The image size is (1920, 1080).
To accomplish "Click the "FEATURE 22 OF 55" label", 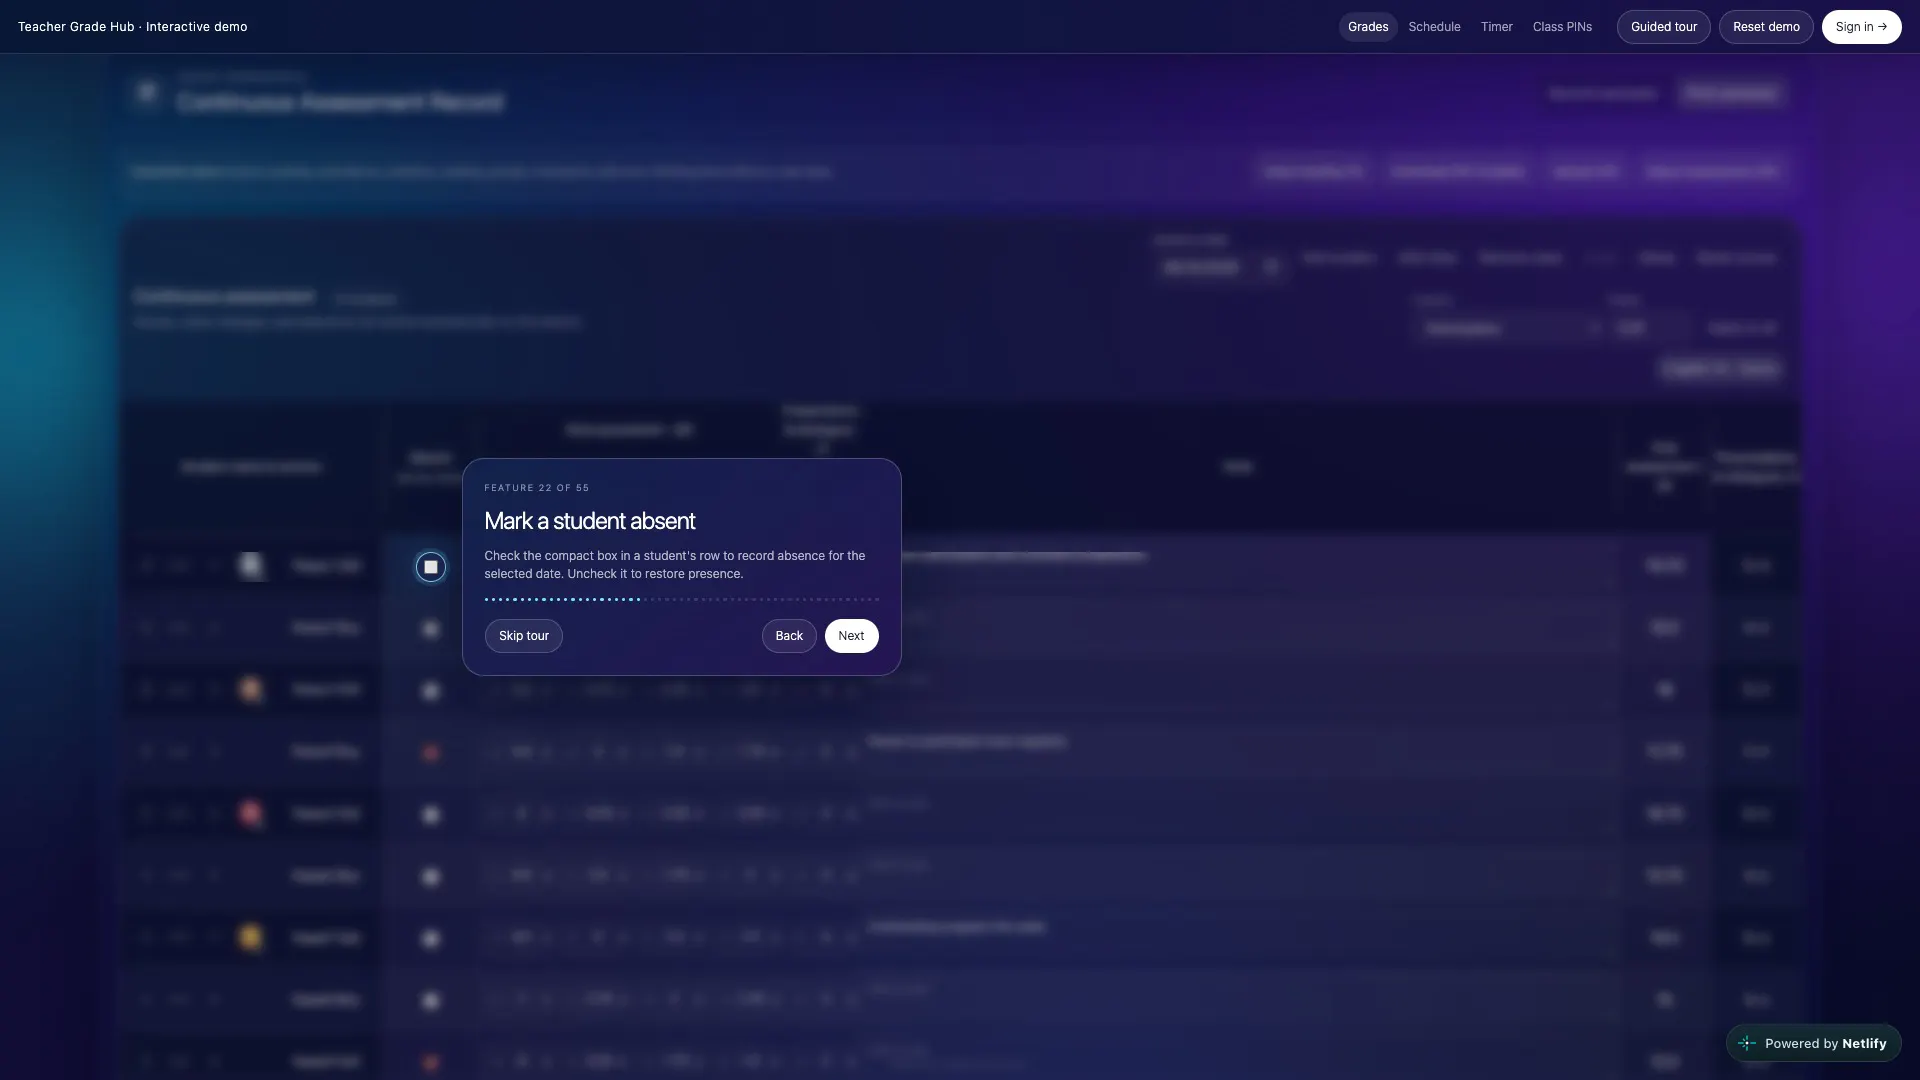I will coord(536,488).
